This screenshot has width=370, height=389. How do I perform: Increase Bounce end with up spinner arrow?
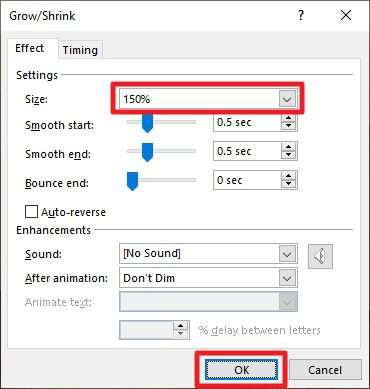coord(288,176)
